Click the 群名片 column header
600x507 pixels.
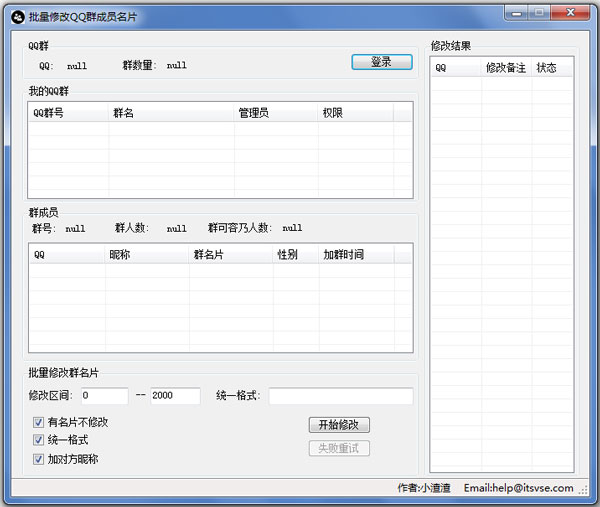pyautogui.click(x=230, y=255)
